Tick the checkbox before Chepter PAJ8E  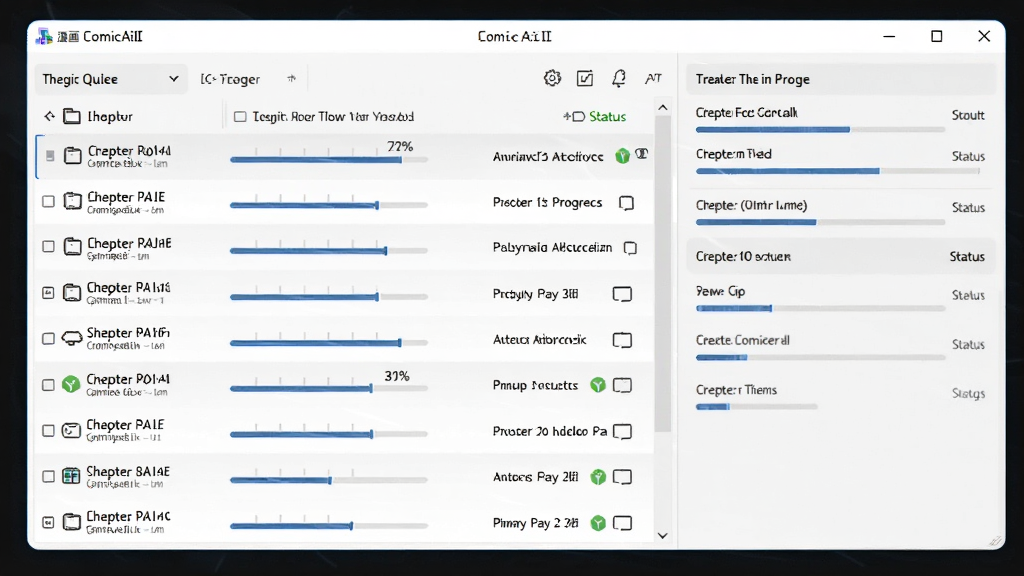pos(48,247)
